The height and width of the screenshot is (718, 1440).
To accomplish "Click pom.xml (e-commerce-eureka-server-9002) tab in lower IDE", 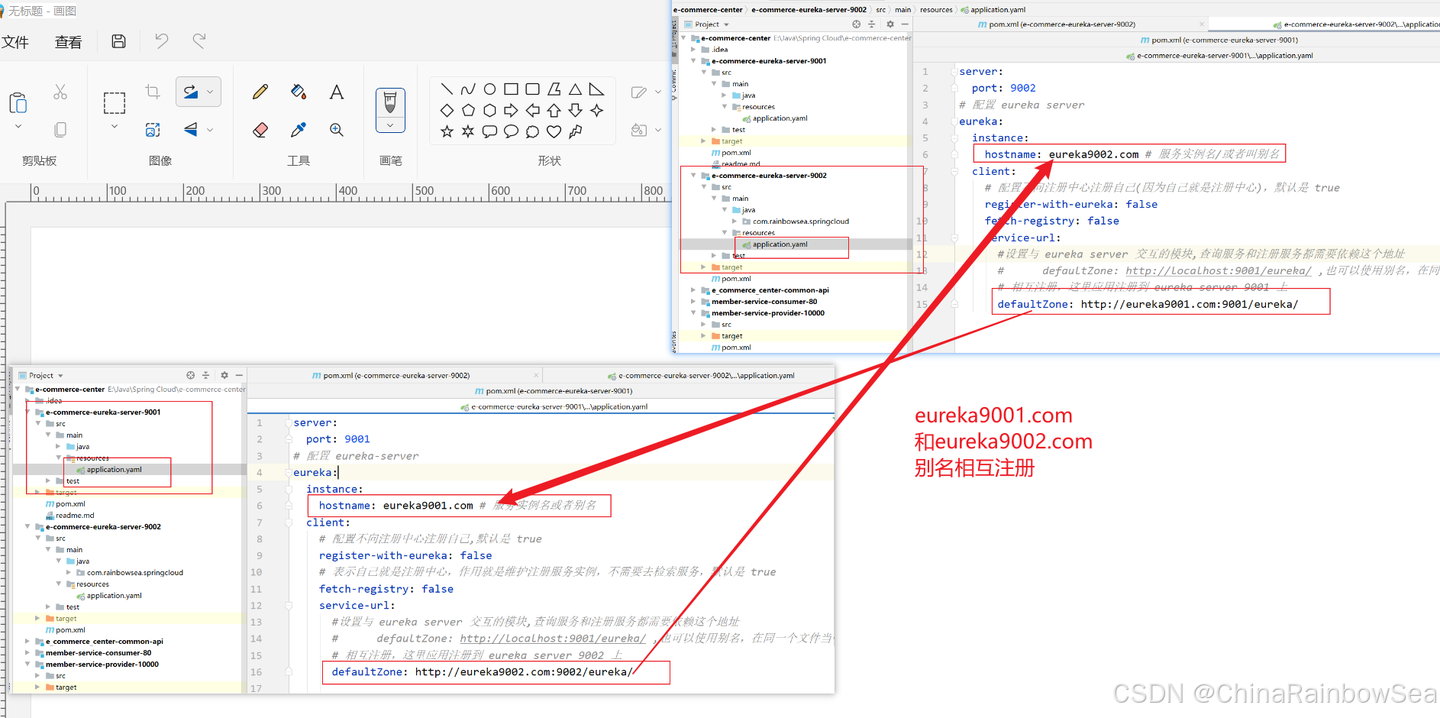I will 390,375.
